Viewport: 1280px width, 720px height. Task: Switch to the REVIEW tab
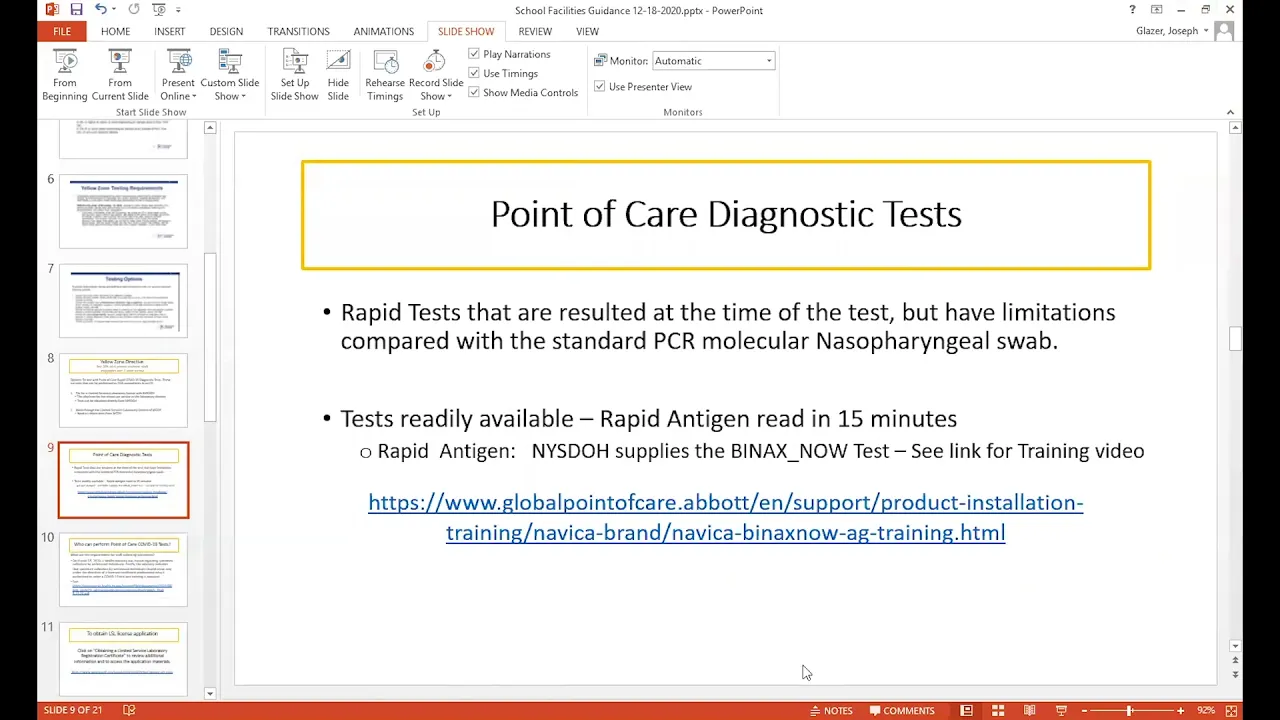(535, 31)
